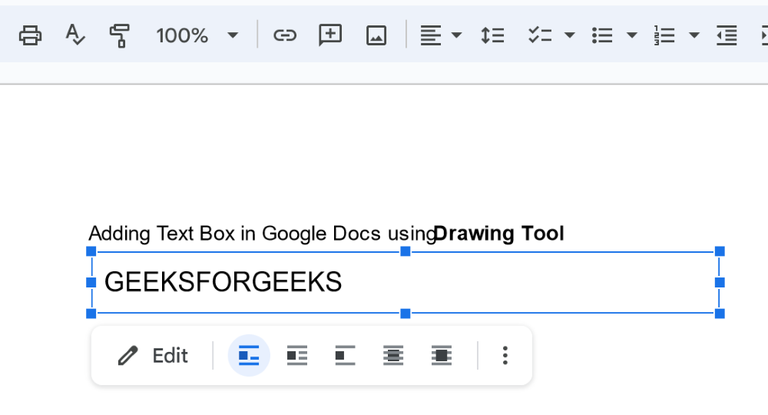Click the bottom-right resize handle
This screenshot has height=415, width=768.
720,314
